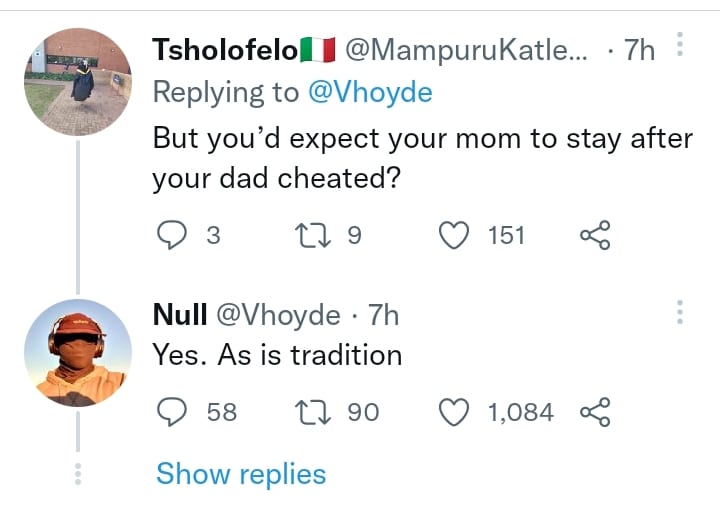
Task: Open Tsholofelo's display name profile
Action: [225, 48]
